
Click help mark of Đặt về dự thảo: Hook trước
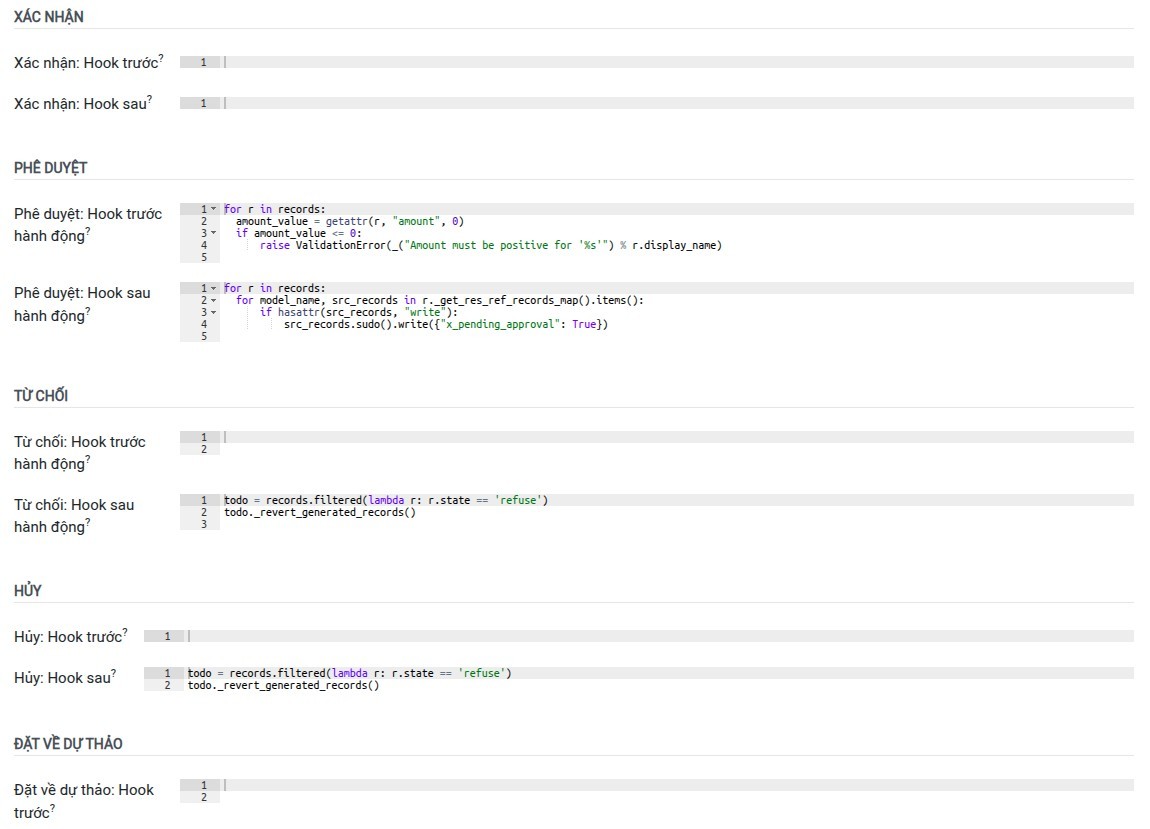[53, 807]
